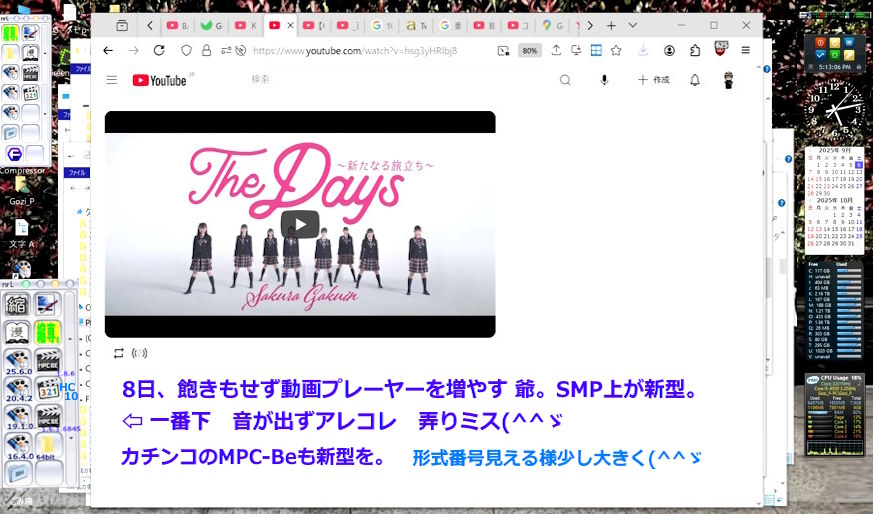Open the YouTube account avatar menu
This screenshot has height=514, width=875.
coord(728,80)
